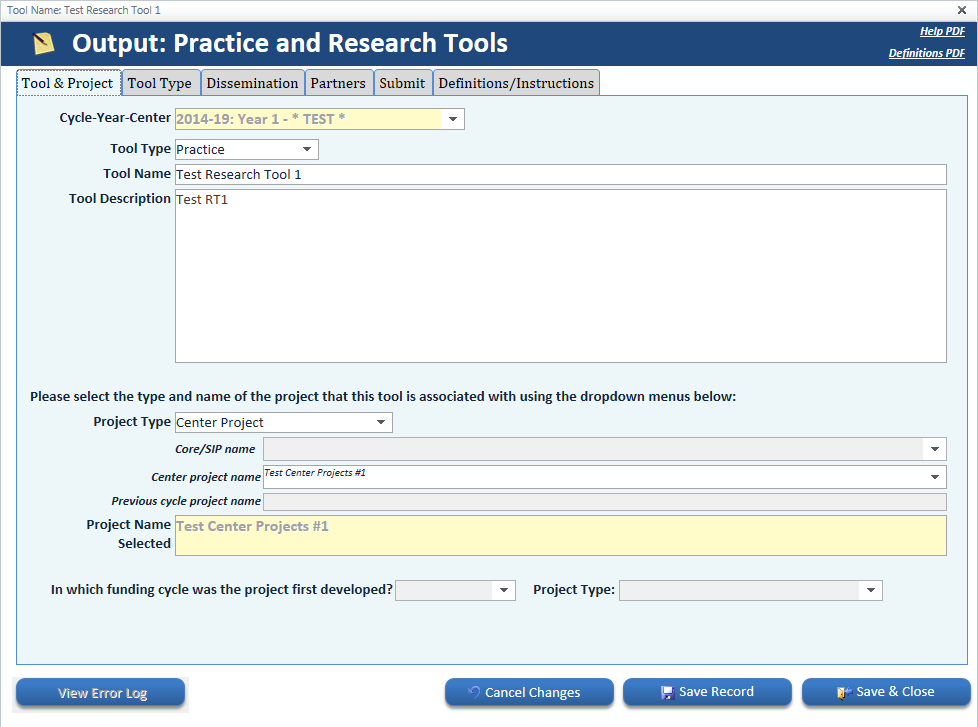Go to the Partners tab

point(338,83)
